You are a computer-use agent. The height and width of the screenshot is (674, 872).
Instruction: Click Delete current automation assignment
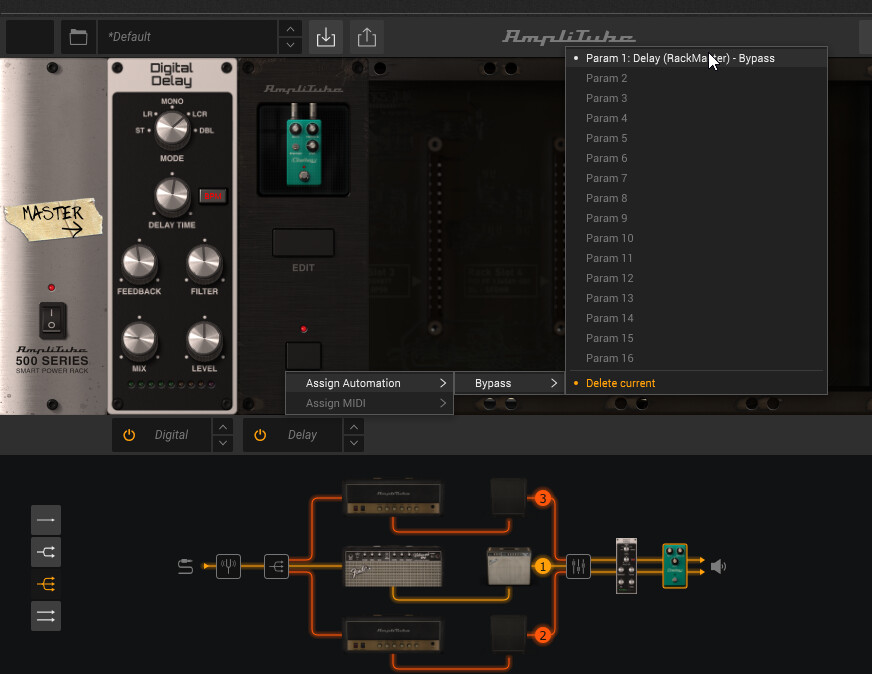point(620,383)
